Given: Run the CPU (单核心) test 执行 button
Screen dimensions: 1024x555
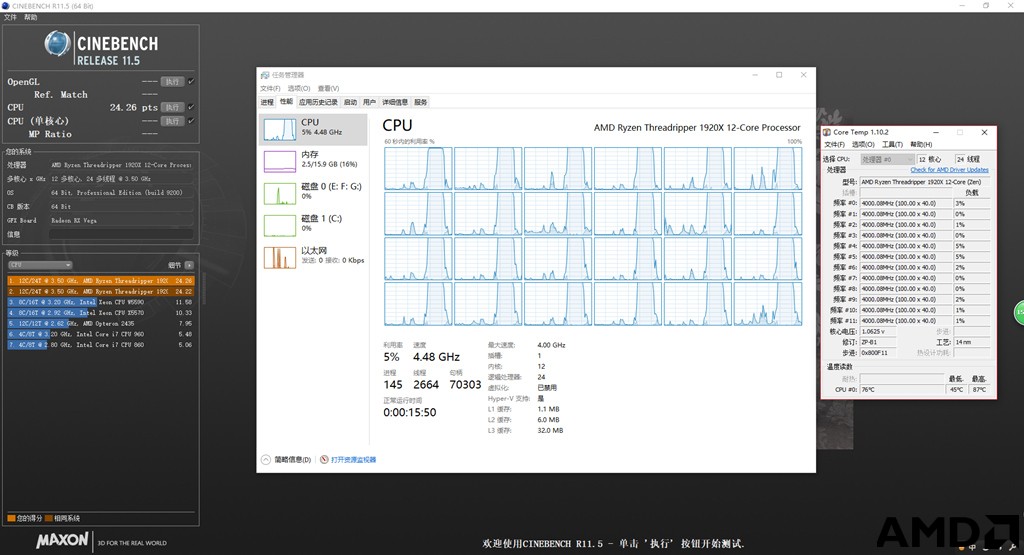Looking at the screenshot, I should tap(172, 121).
